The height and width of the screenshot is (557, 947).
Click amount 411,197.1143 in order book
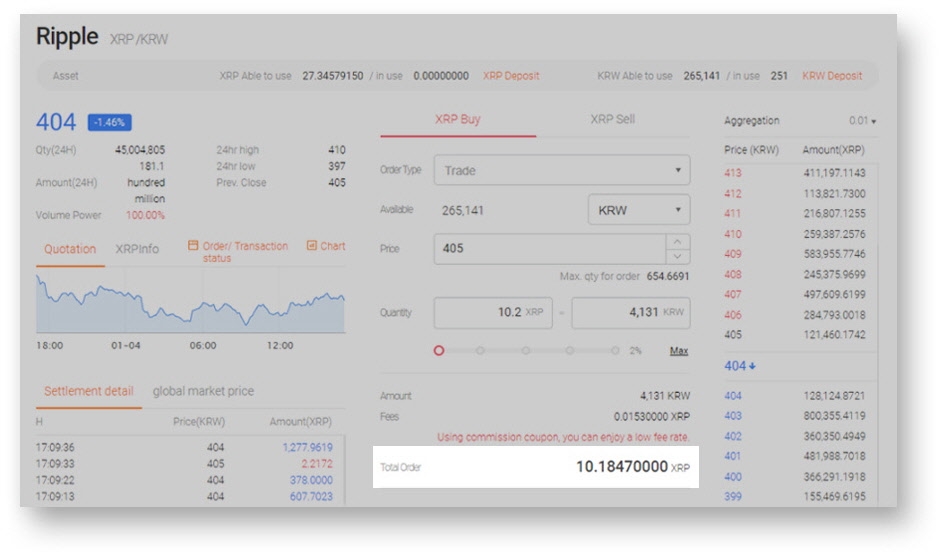(834, 173)
